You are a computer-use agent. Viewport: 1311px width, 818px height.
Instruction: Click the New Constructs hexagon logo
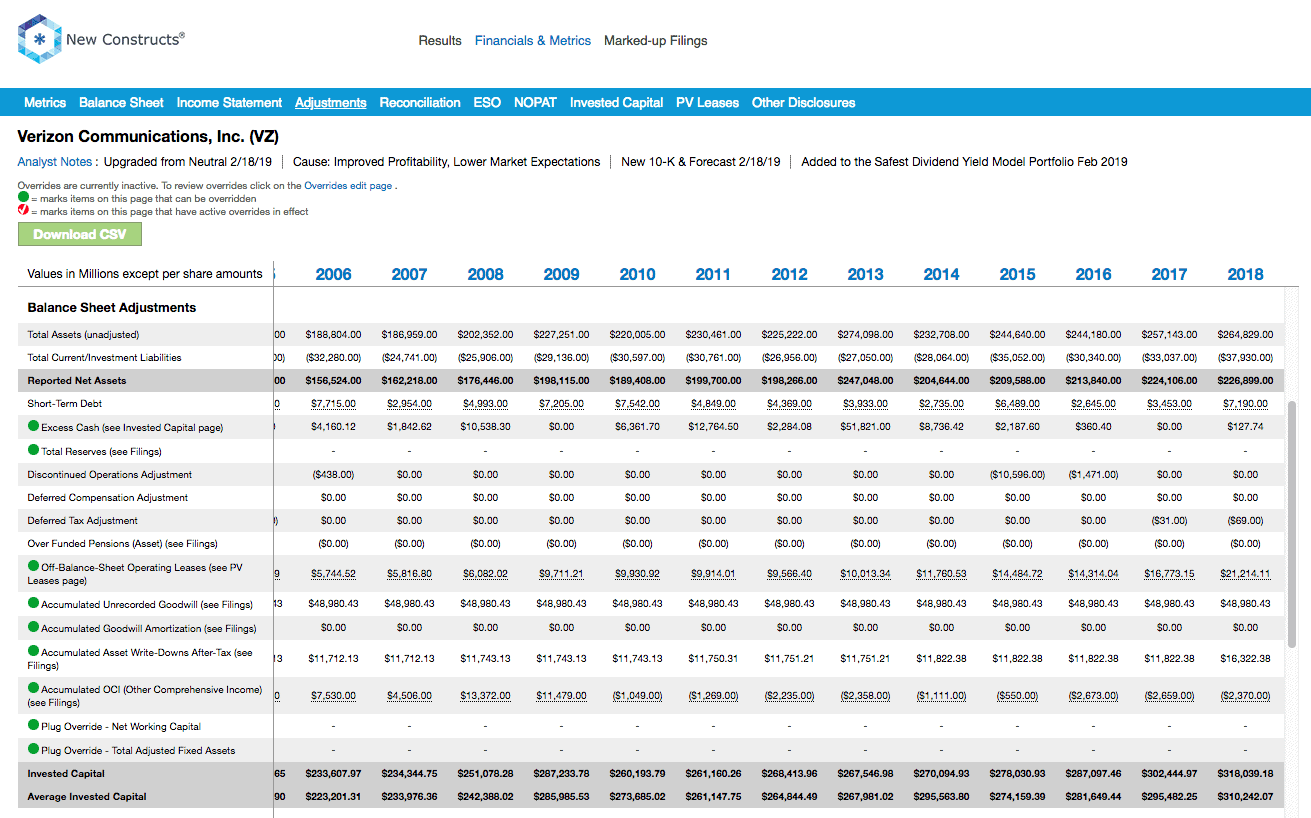[38, 39]
